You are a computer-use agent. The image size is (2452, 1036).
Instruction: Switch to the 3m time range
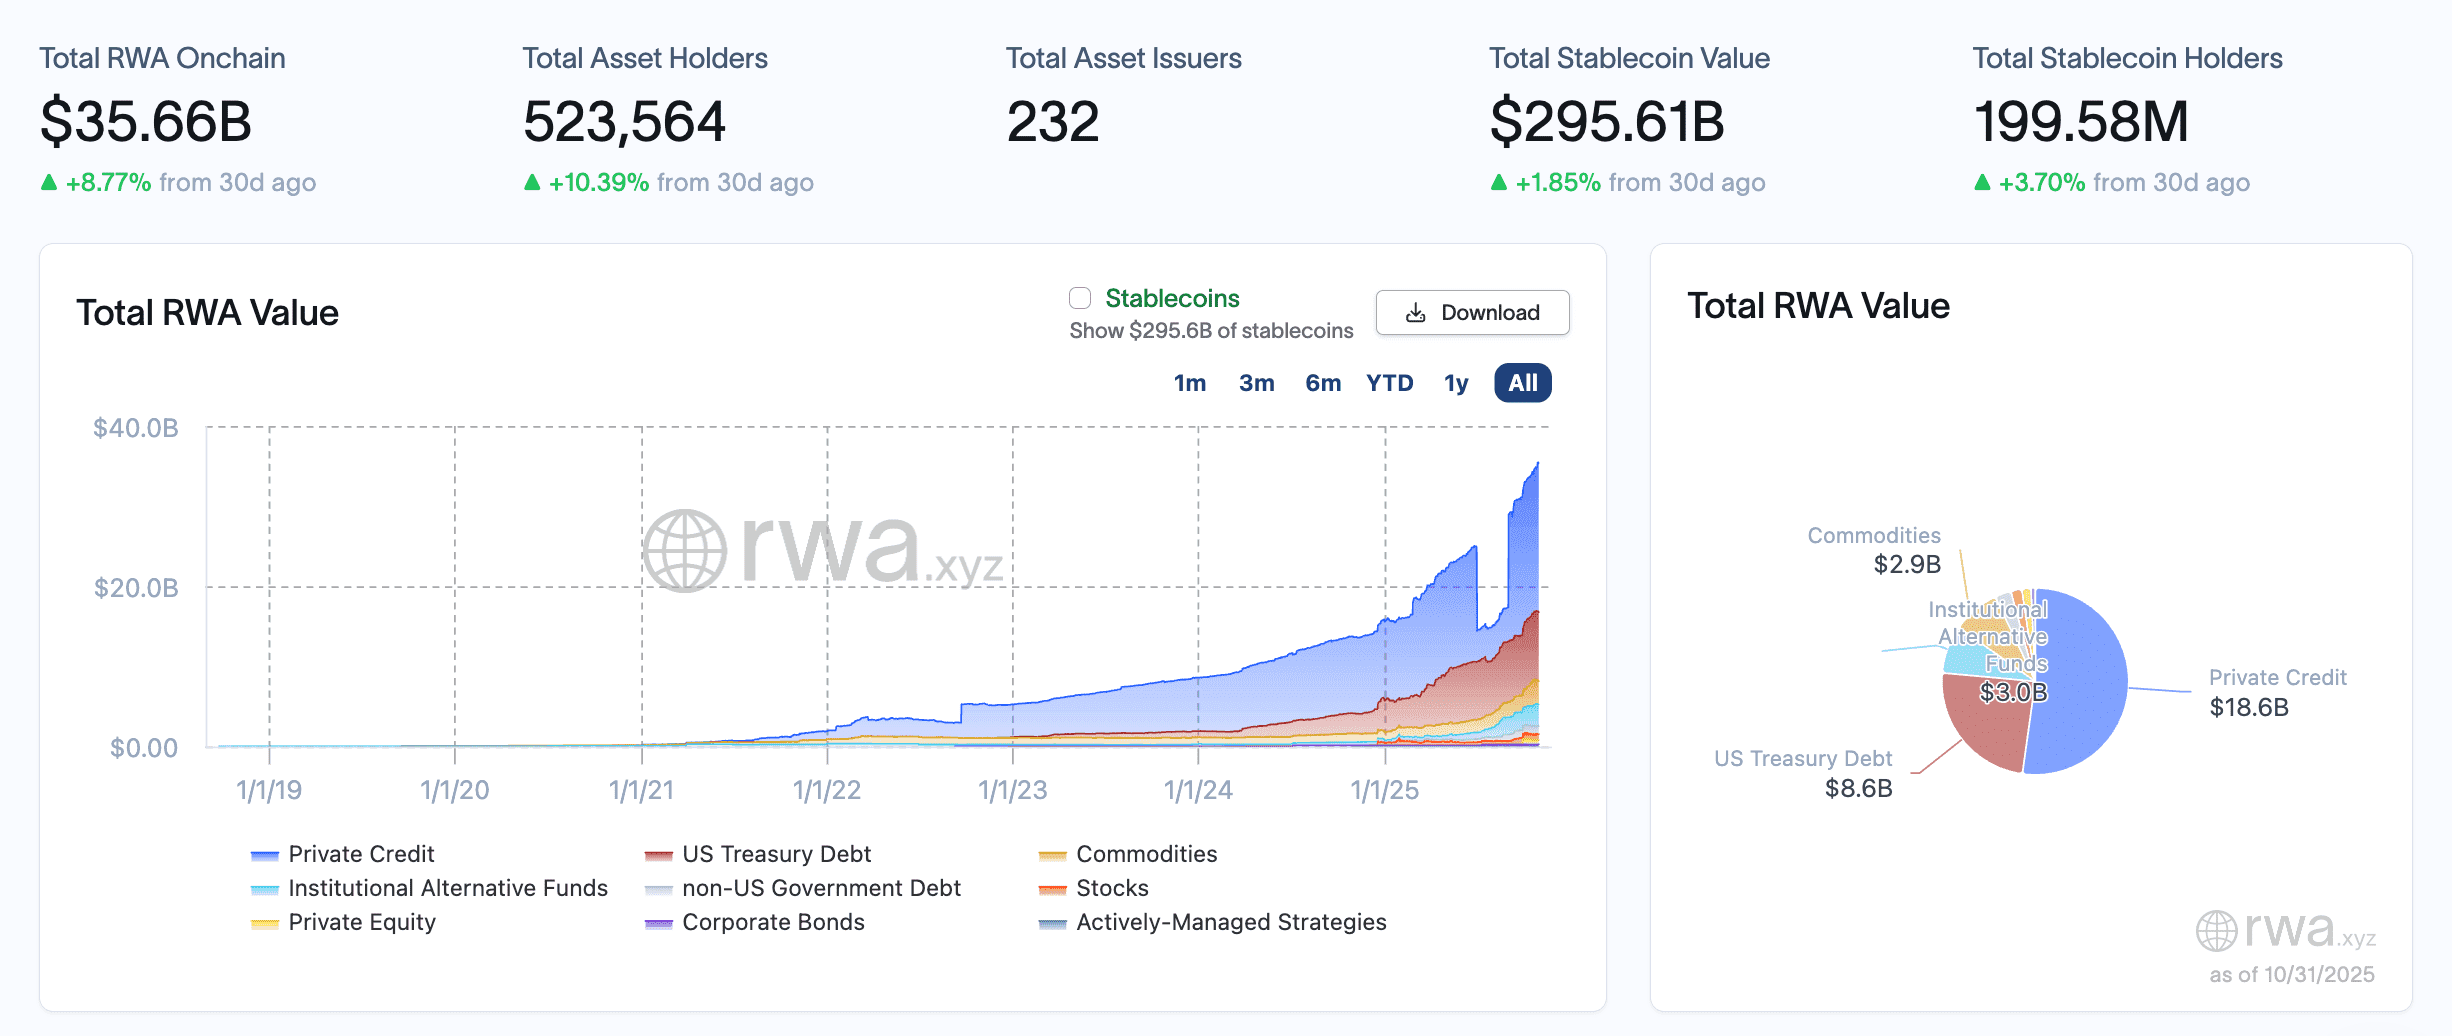tap(1256, 383)
